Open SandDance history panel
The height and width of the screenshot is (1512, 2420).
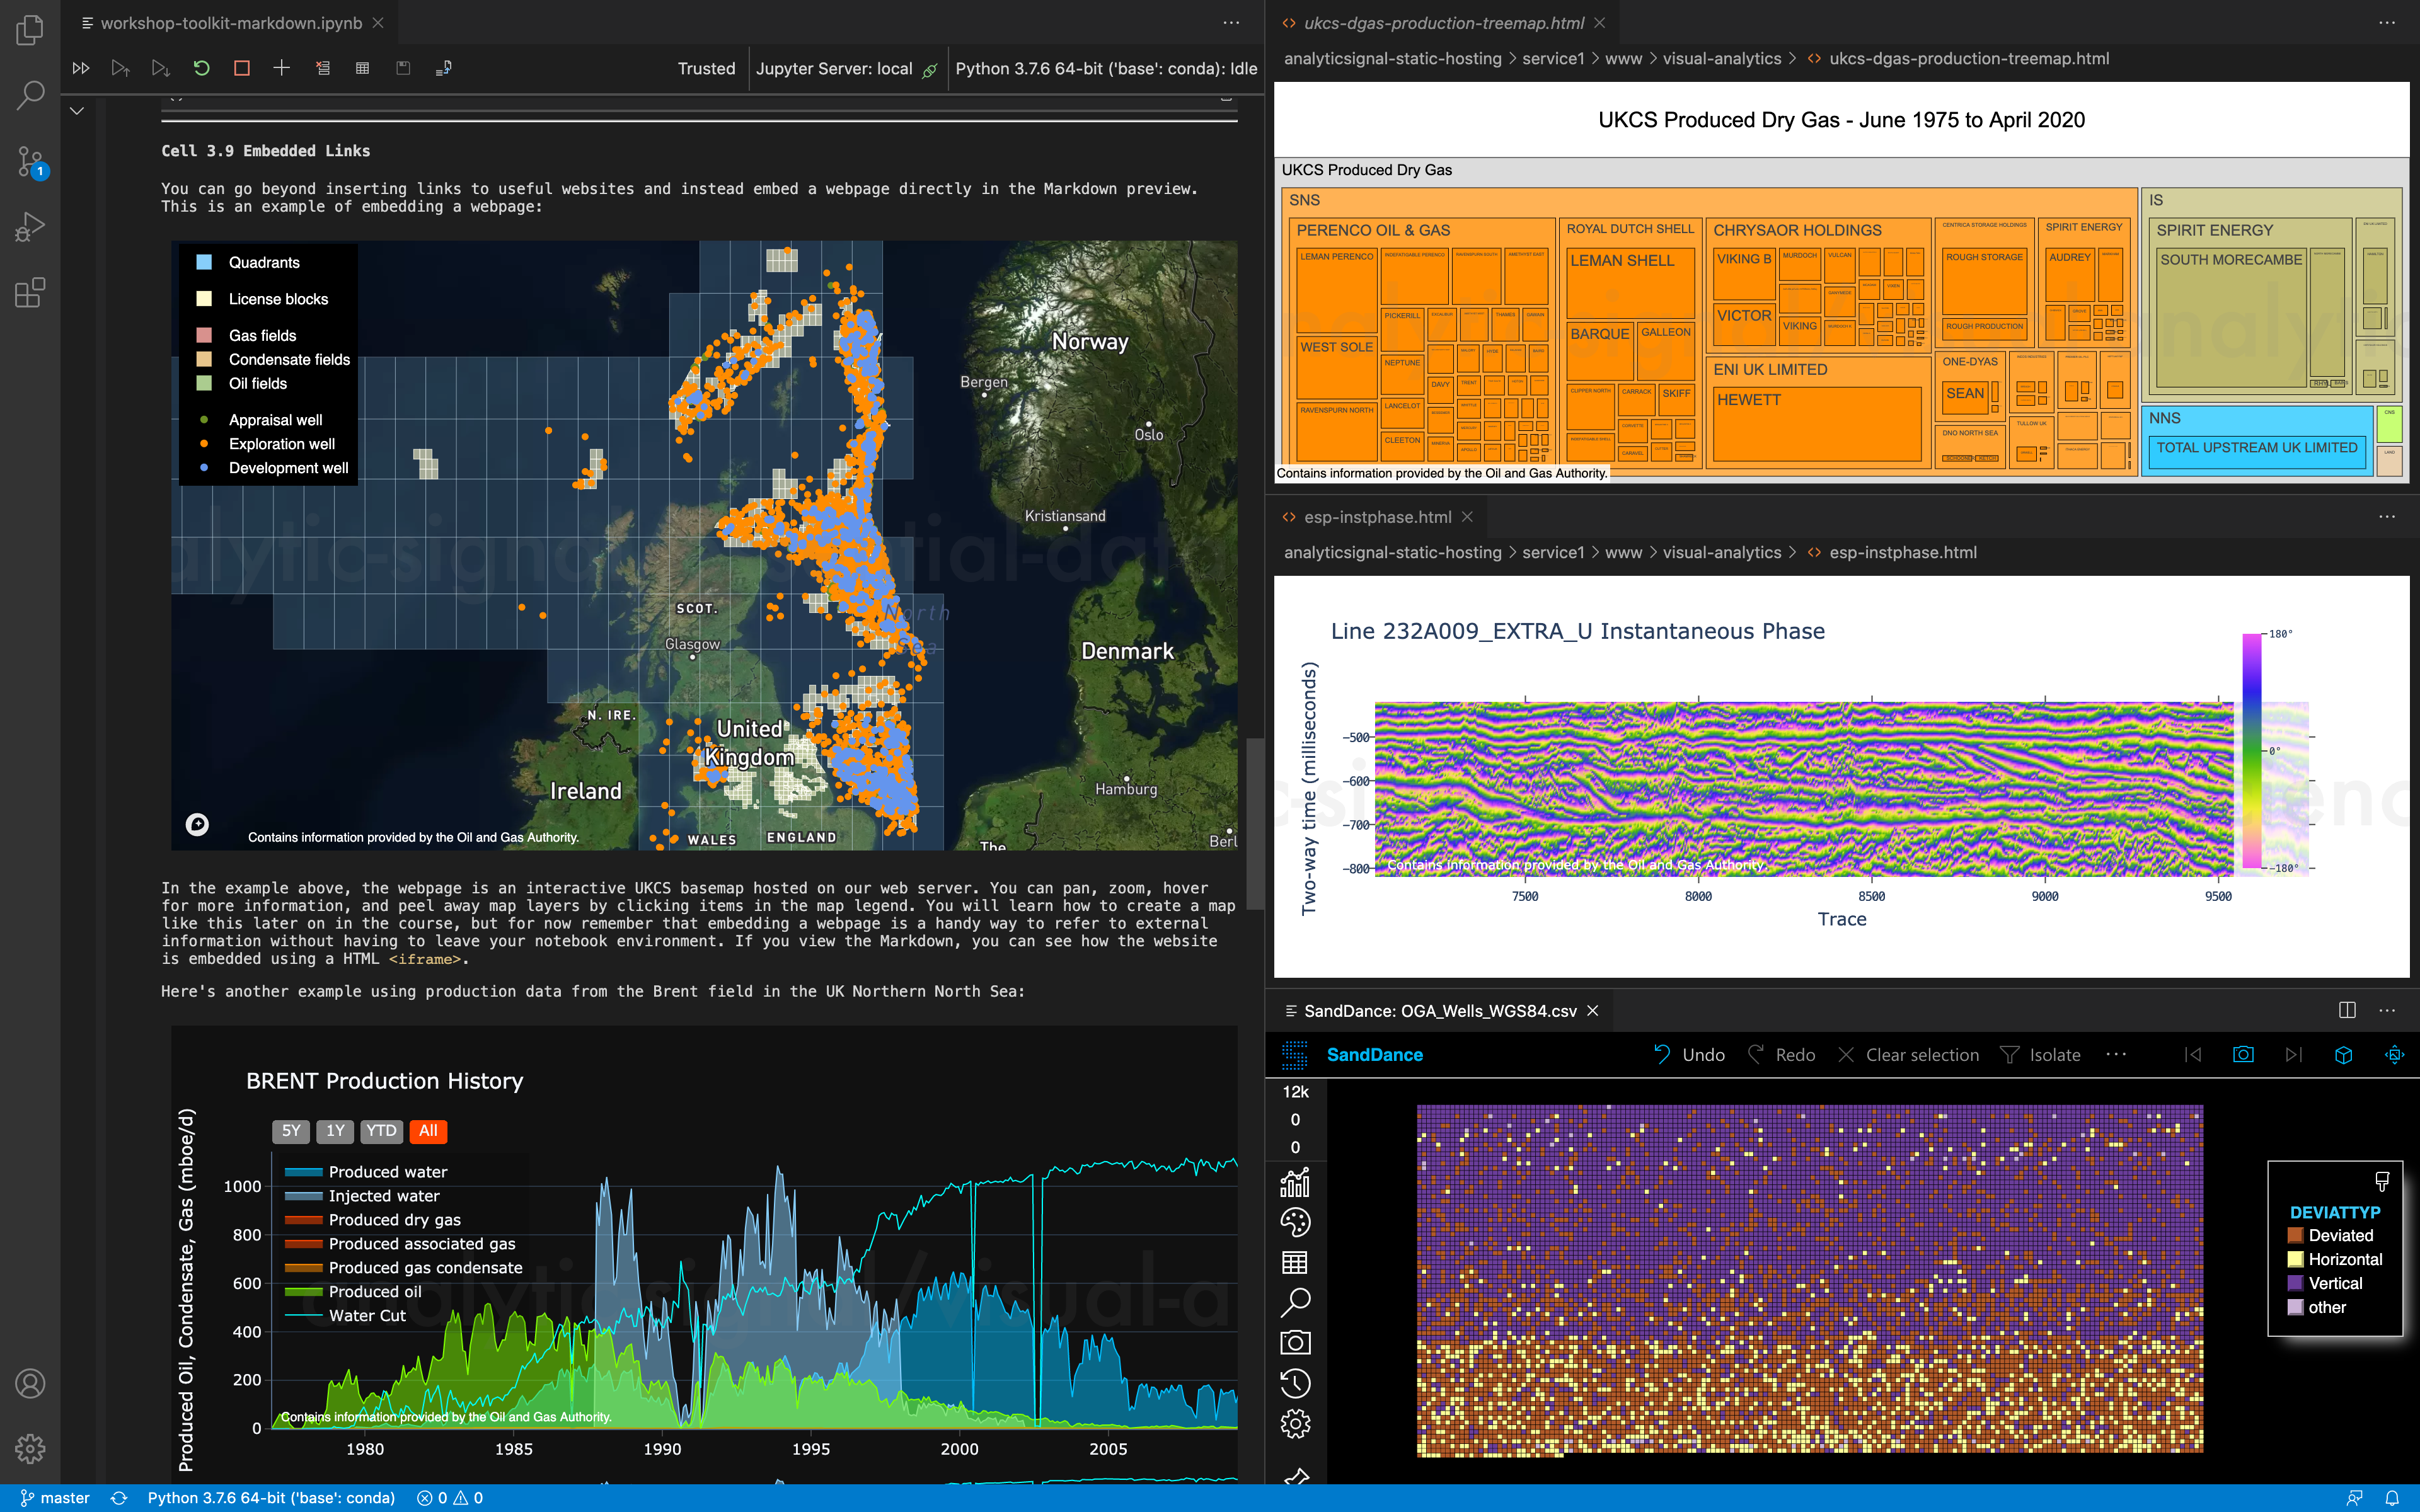tap(1295, 1383)
